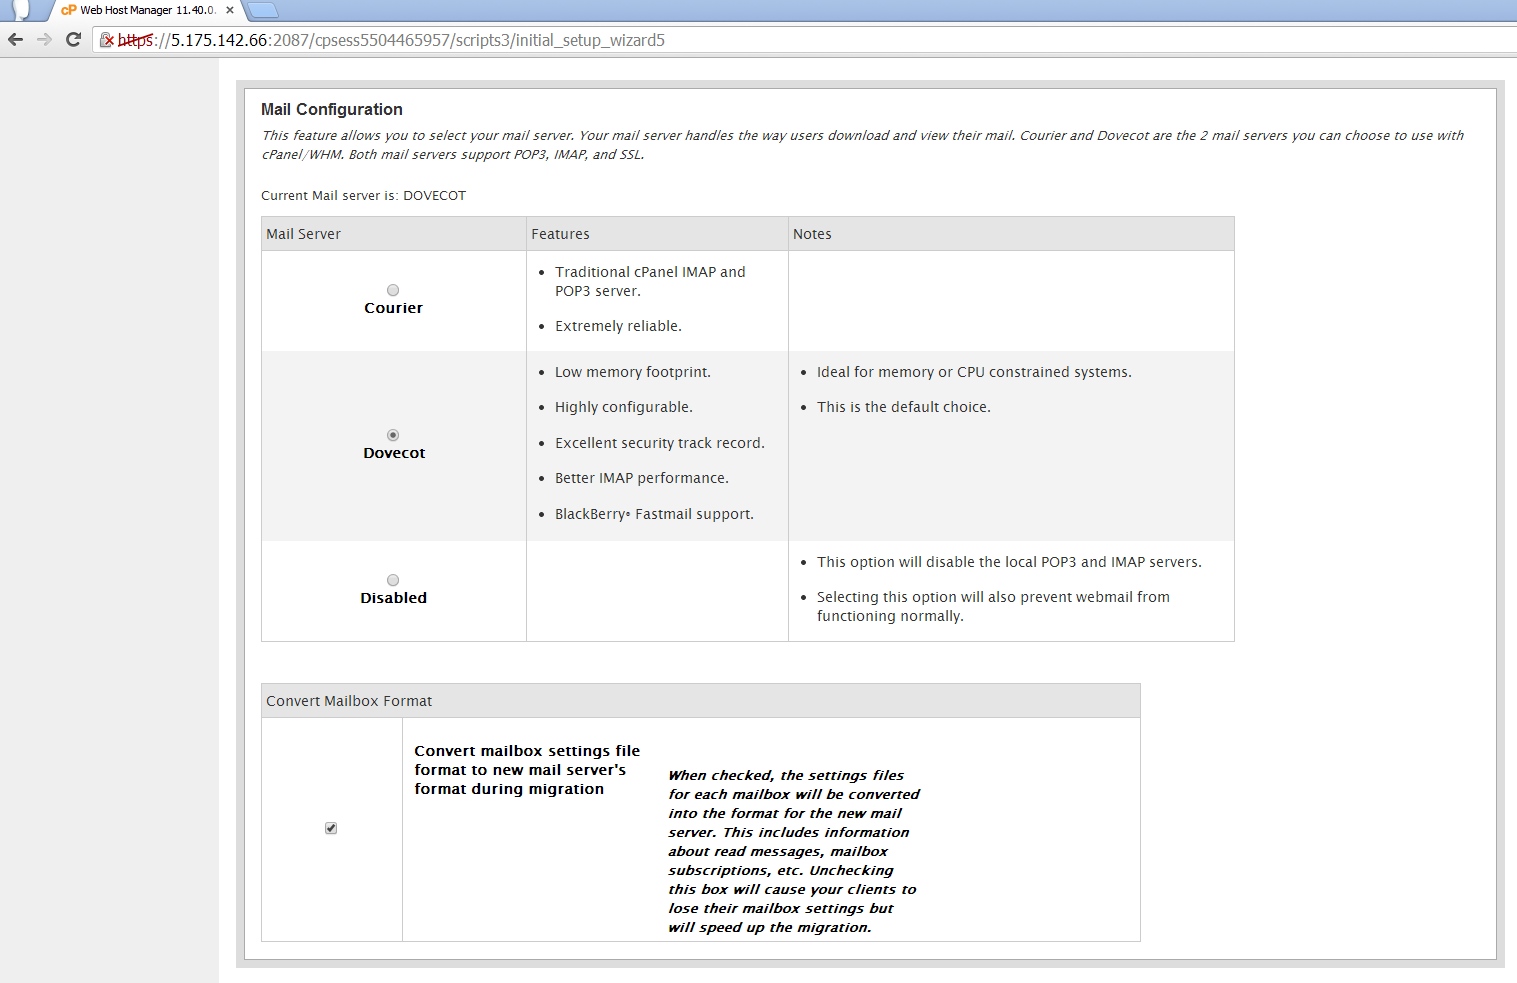Click 'Excellent security track record.' text
Screen dimensions: 1517x983
pyautogui.click(x=660, y=443)
